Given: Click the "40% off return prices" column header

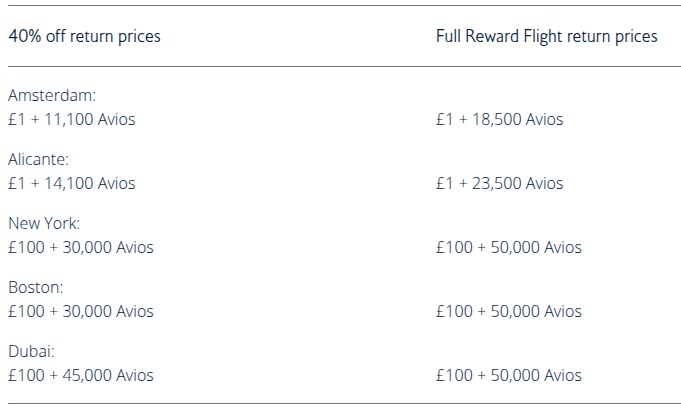Looking at the screenshot, I should tap(84, 36).
